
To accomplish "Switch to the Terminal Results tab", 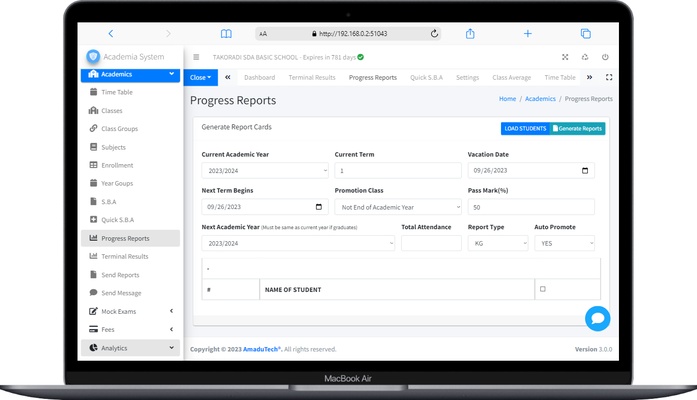I will (312, 77).
